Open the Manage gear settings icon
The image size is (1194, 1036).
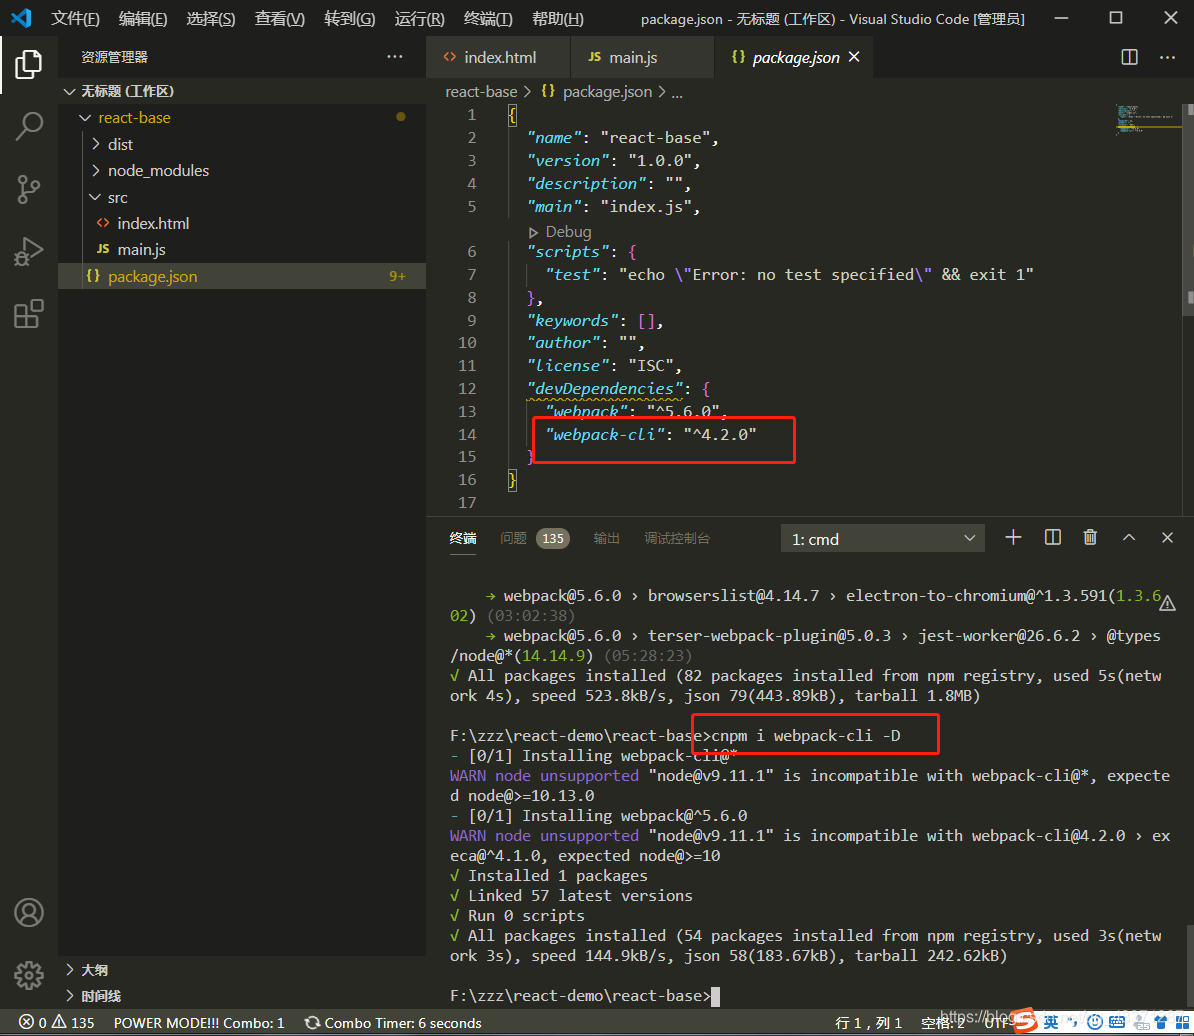coord(29,974)
